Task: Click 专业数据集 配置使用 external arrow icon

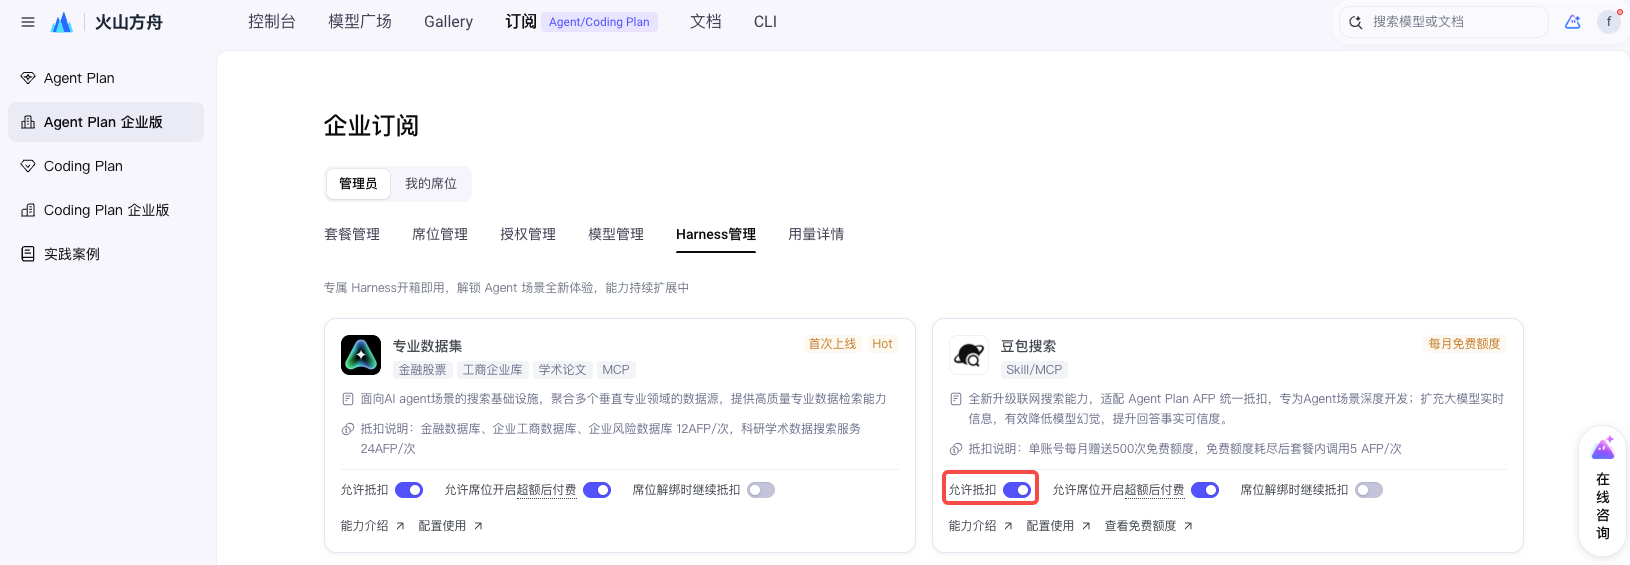Action: tap(478, 526)
